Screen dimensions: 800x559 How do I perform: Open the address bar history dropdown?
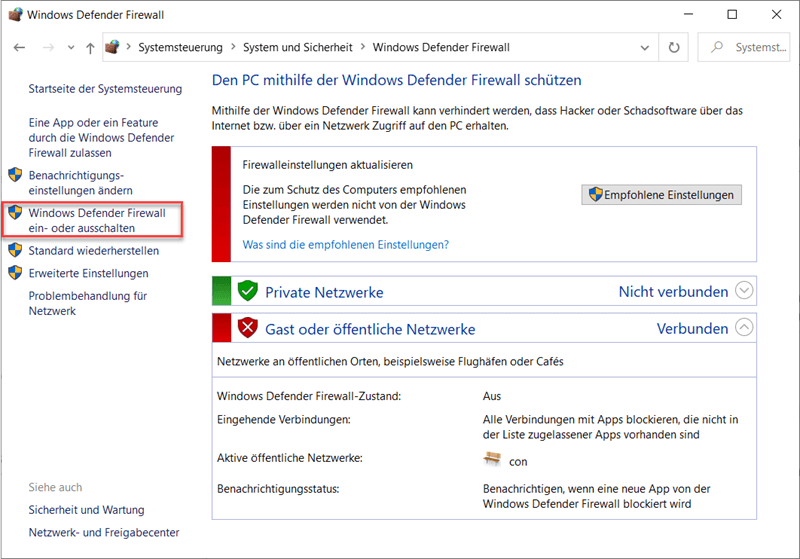[x=645, y=48]
